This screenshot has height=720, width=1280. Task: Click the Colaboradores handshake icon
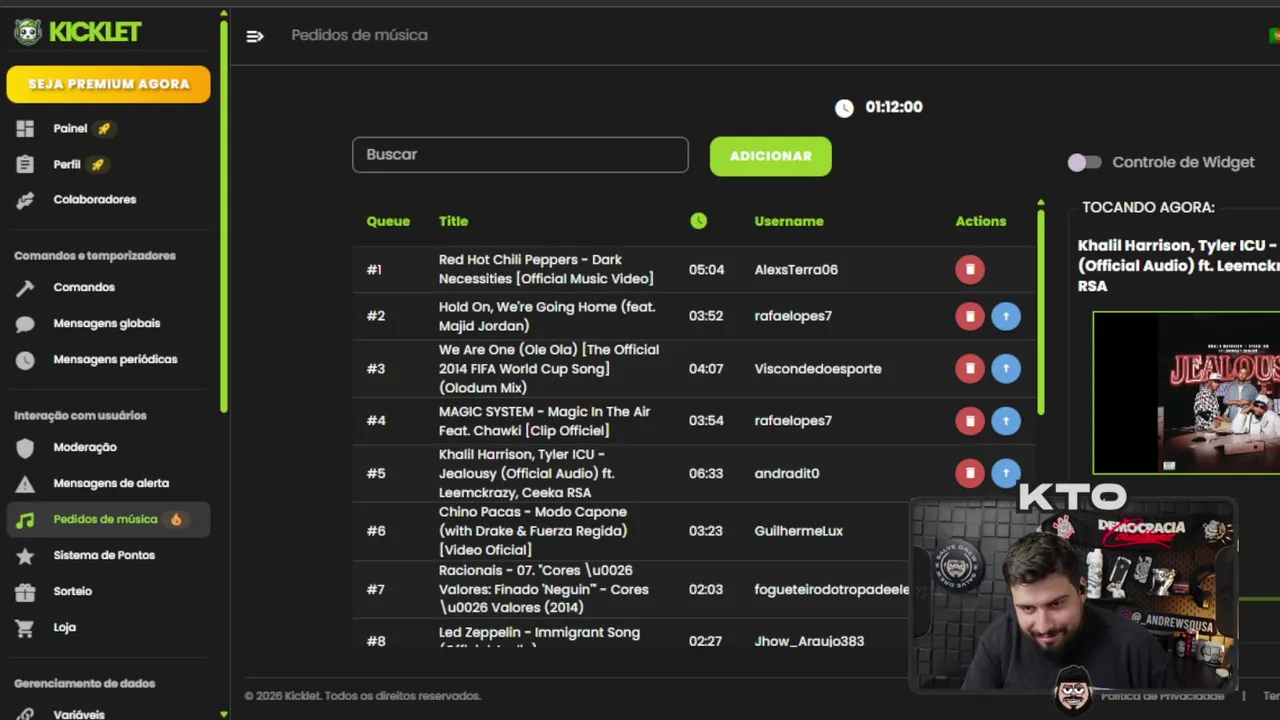click(x=25, y=200)
